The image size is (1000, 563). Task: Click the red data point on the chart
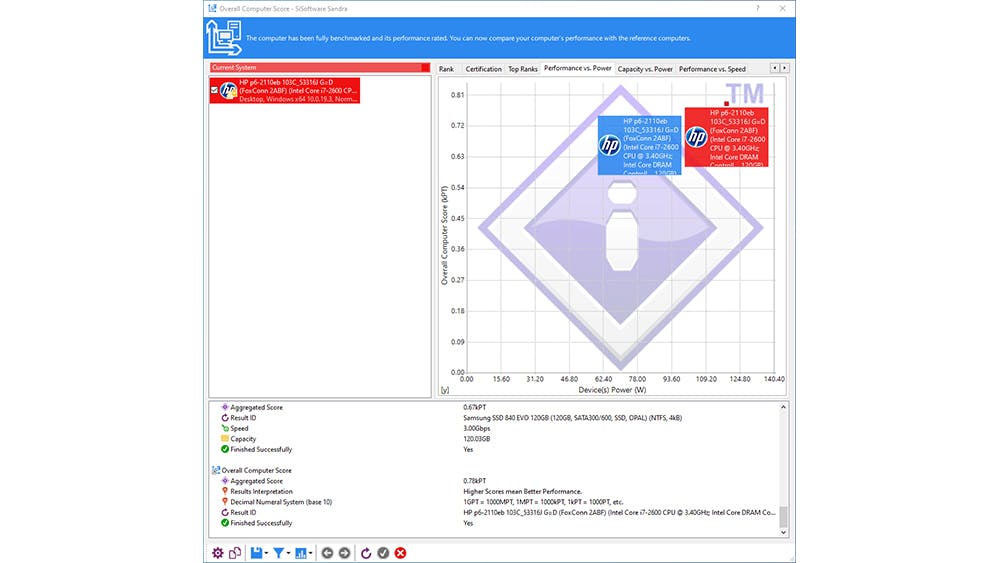pos(726,103)
